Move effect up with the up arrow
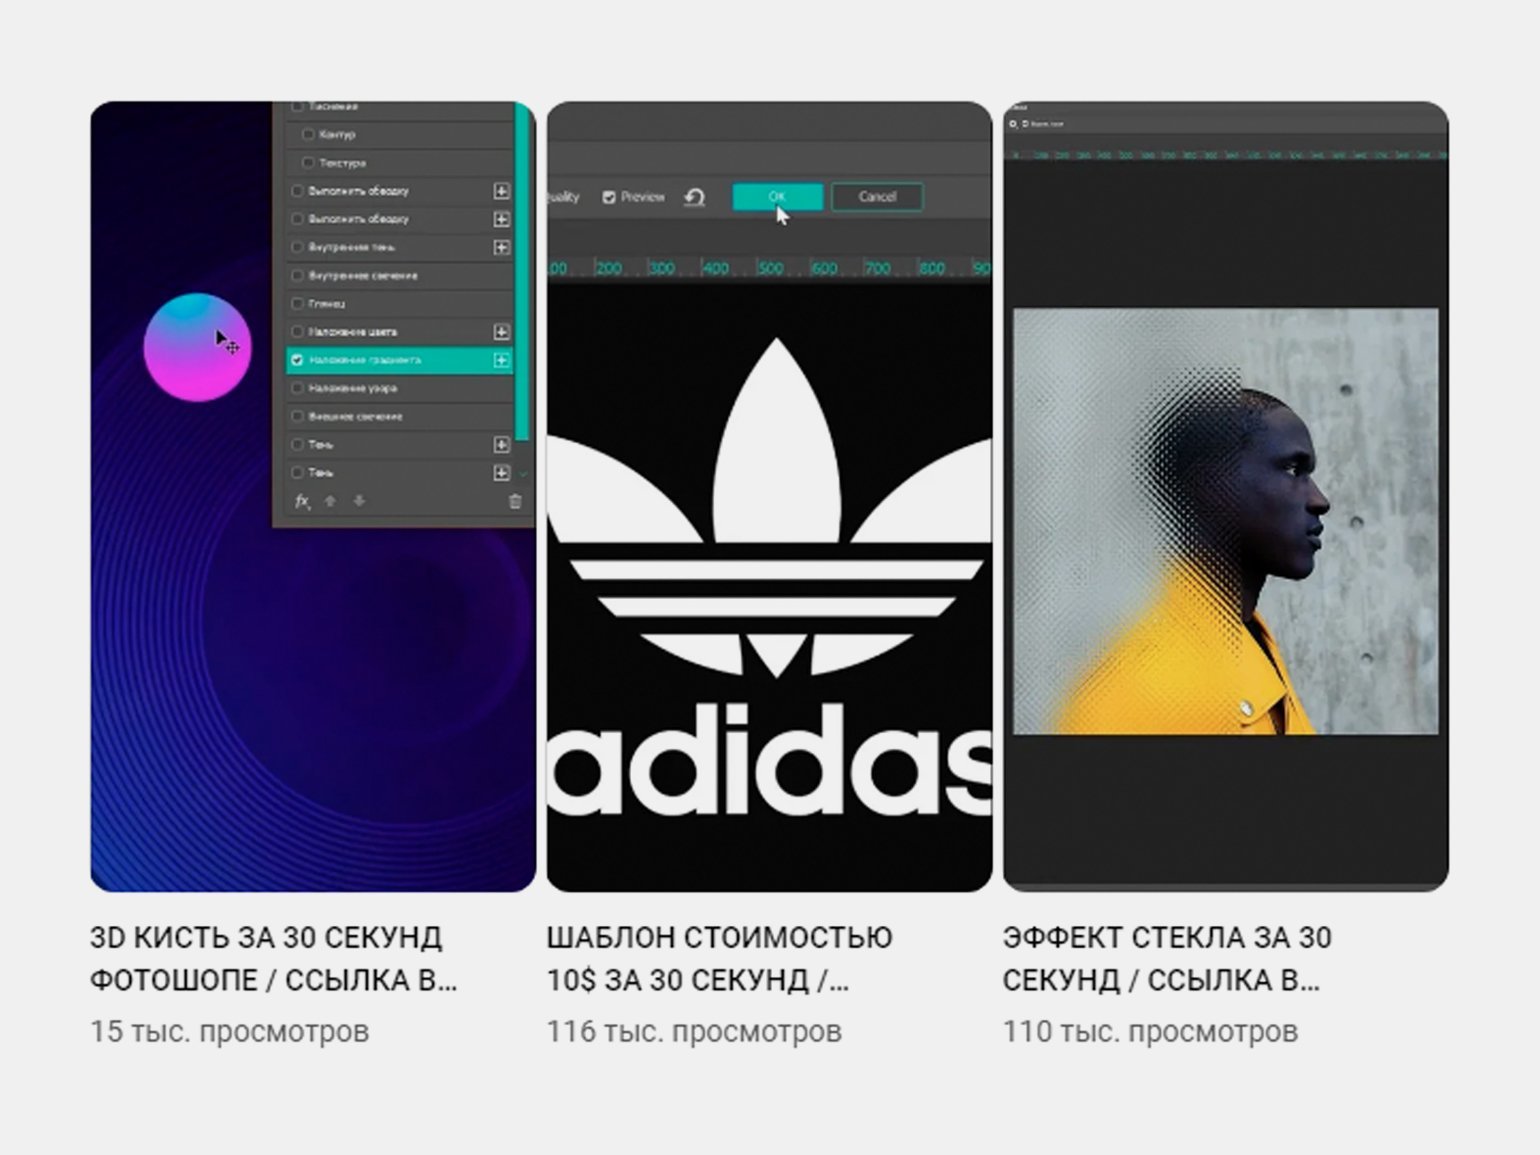1540x1155 pixels. click(330, 502)
